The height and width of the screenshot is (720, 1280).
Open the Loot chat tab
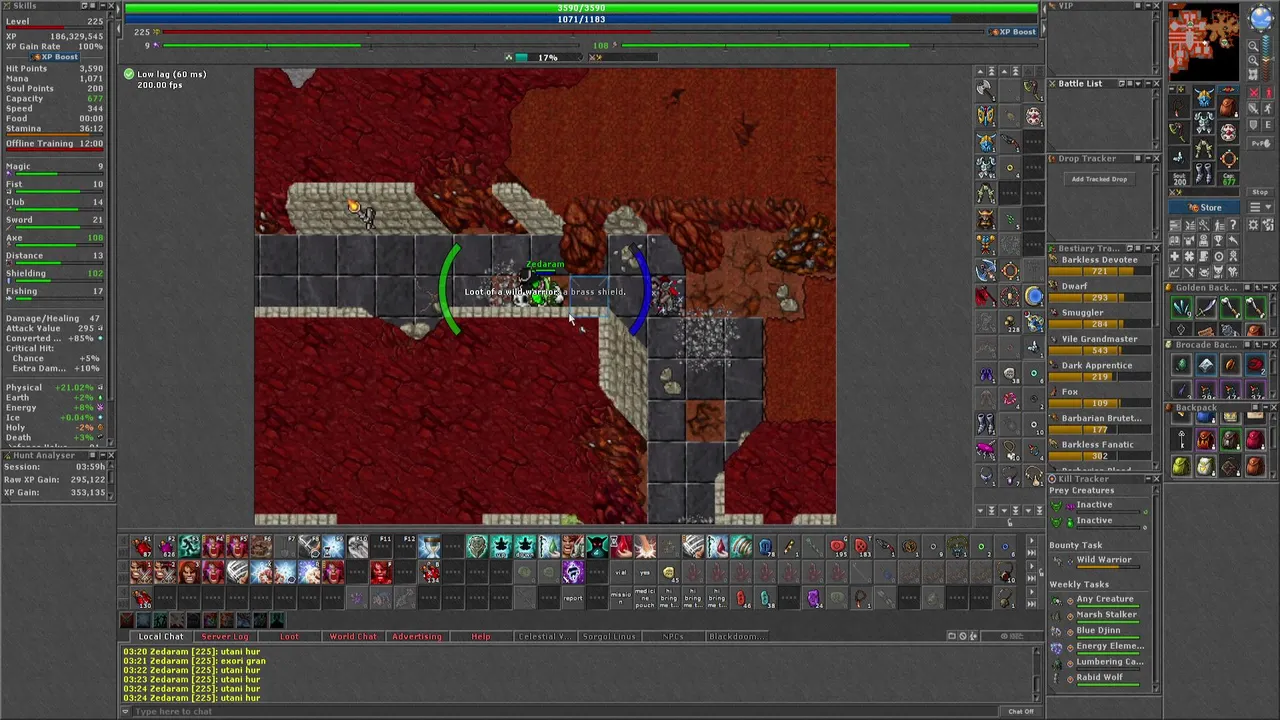[289, 636]
